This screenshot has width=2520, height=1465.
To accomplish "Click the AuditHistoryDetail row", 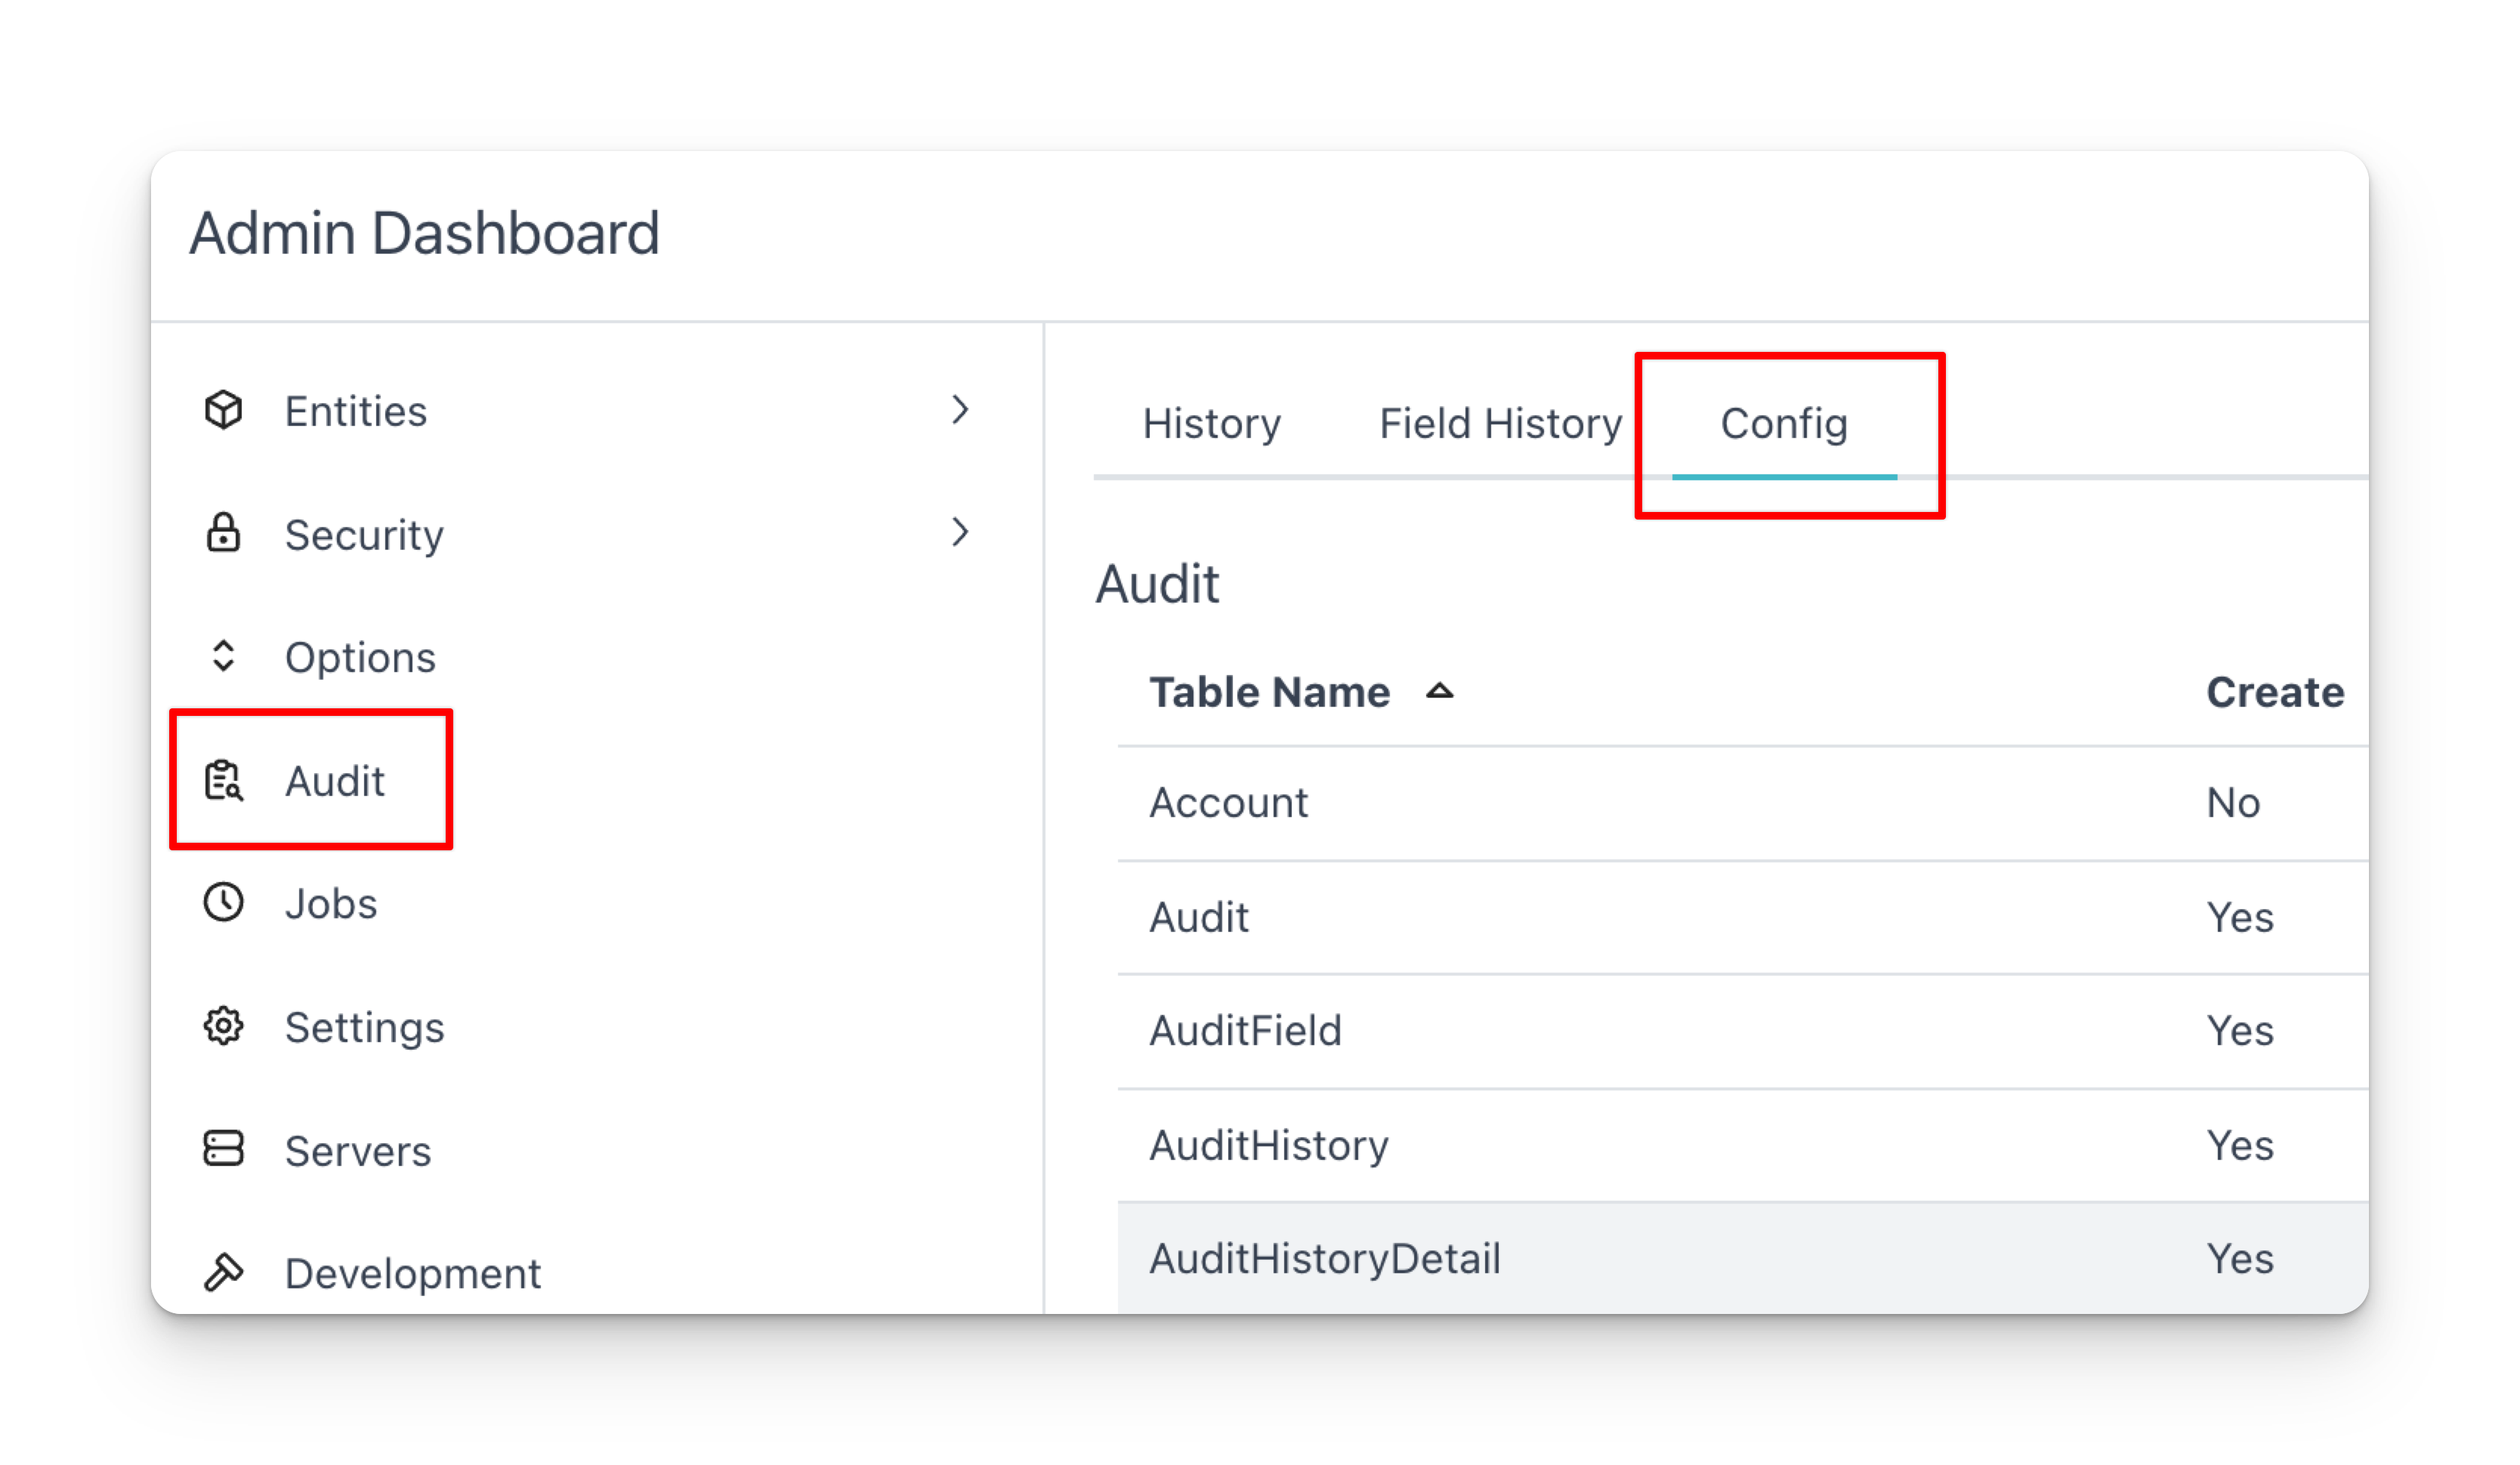I will click(x=1742, y=1259).
